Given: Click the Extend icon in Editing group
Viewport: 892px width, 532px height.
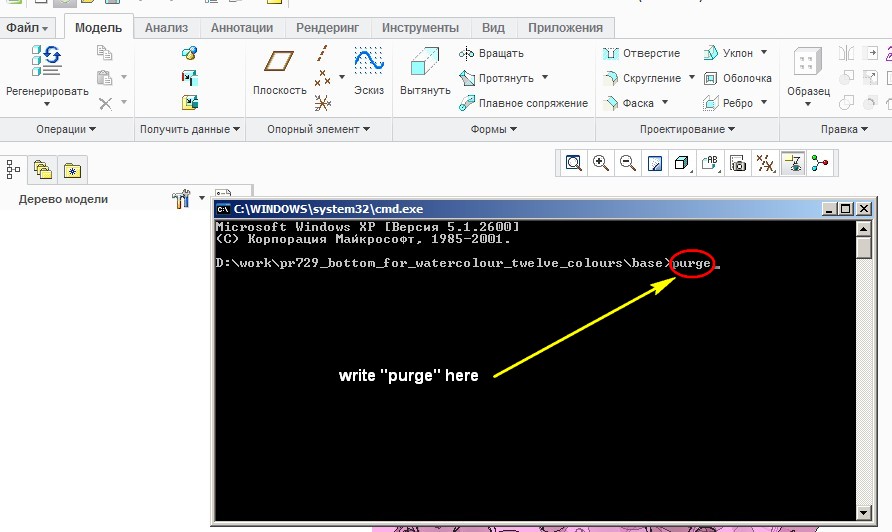Looking at the screenshot, I should tap(870, 53).
